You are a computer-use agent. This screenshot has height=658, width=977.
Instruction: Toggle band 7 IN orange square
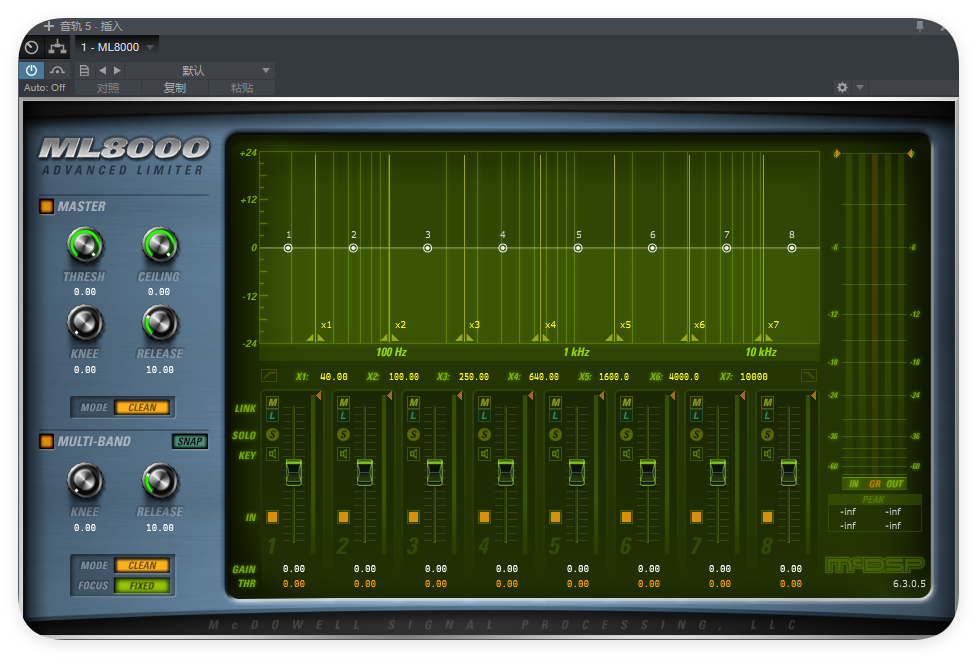(x=697, y=517)
